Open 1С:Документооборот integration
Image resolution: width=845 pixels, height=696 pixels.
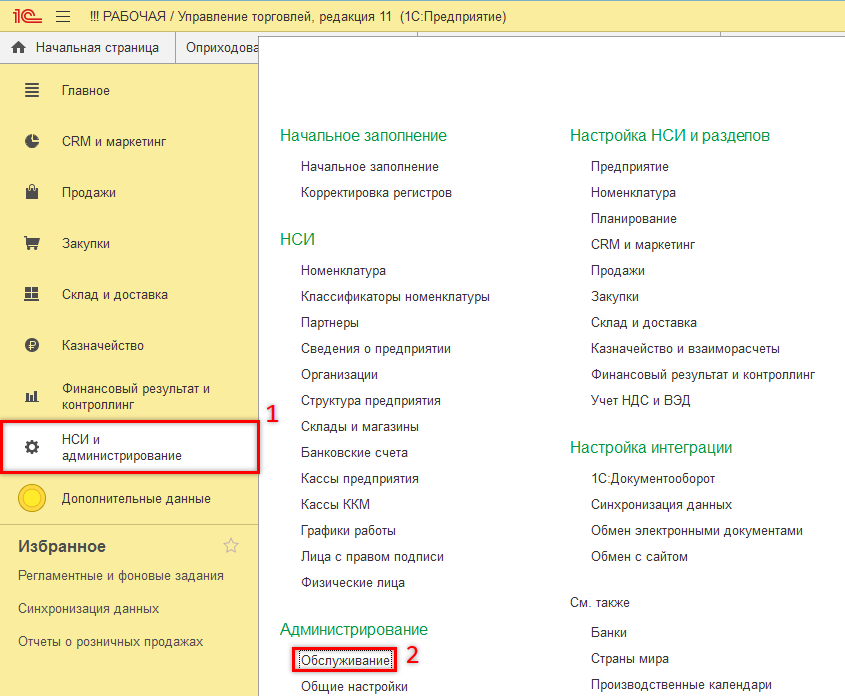click(x=653, y=479)
